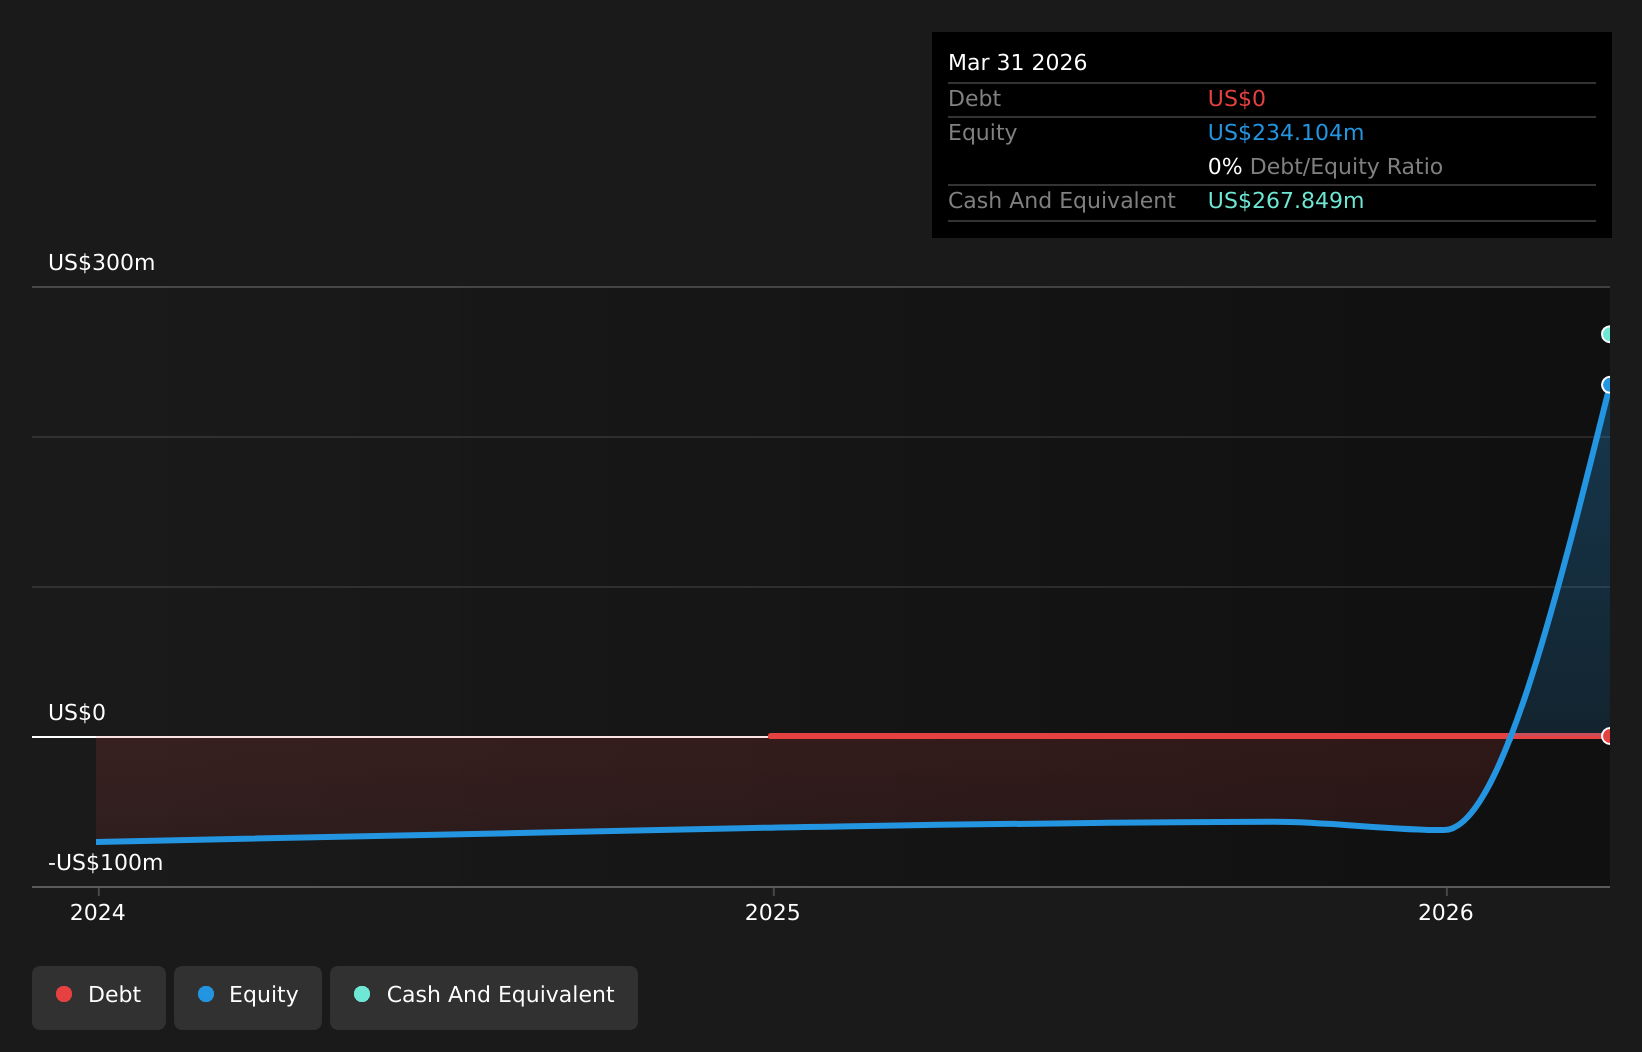Click the Cash And Equivalent tooltip label

[1062, 201]
